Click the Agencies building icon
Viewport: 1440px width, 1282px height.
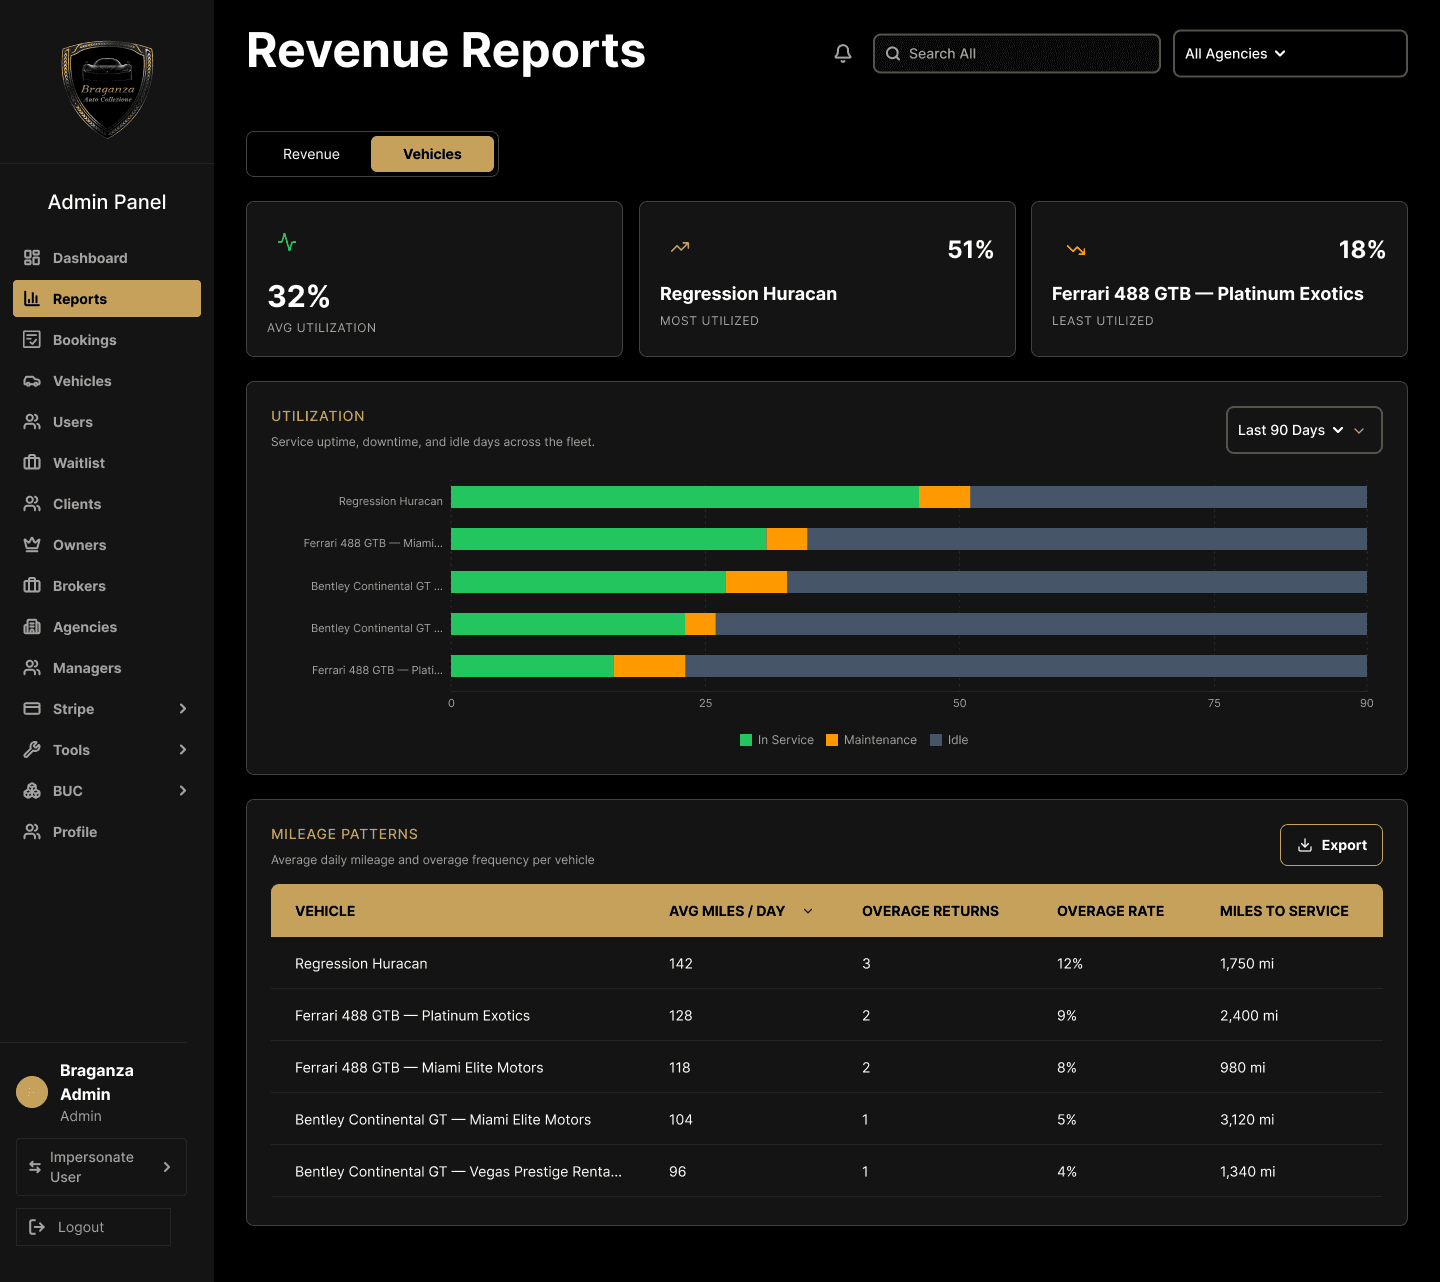(32, 627)
